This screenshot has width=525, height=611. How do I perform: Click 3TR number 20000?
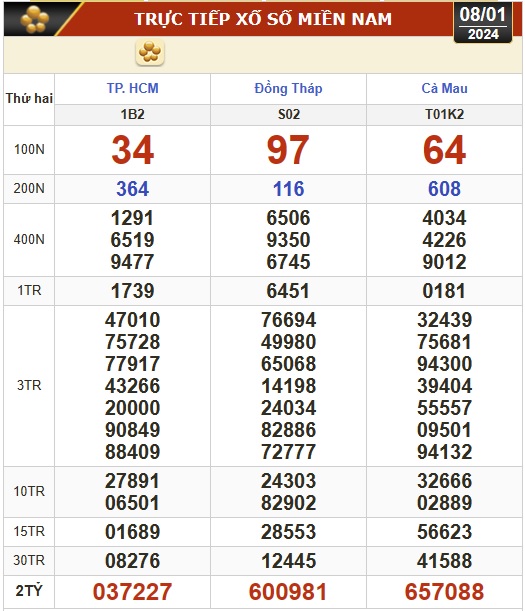(x=133, y=408)
